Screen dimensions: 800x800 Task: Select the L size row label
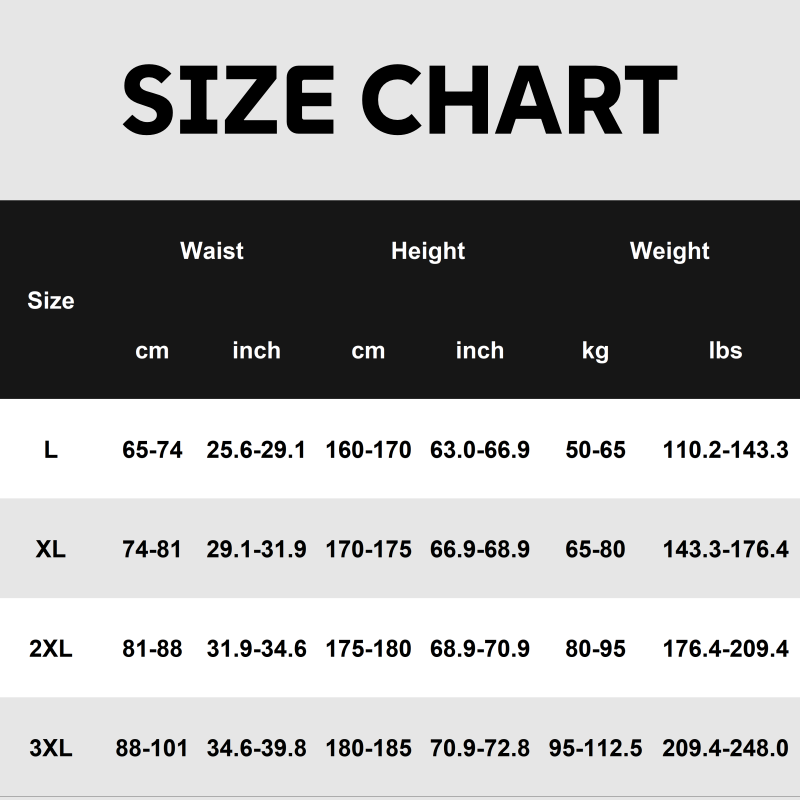click(51, 450)
